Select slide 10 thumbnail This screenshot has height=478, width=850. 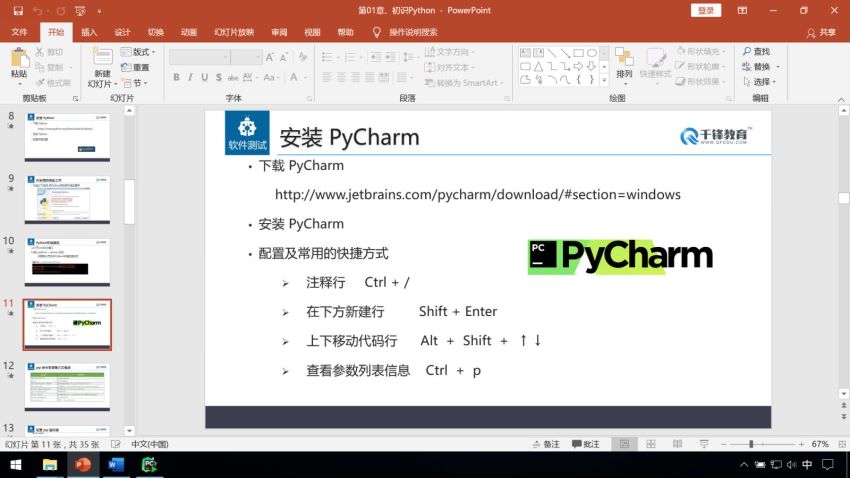click(x=67, y=262)
